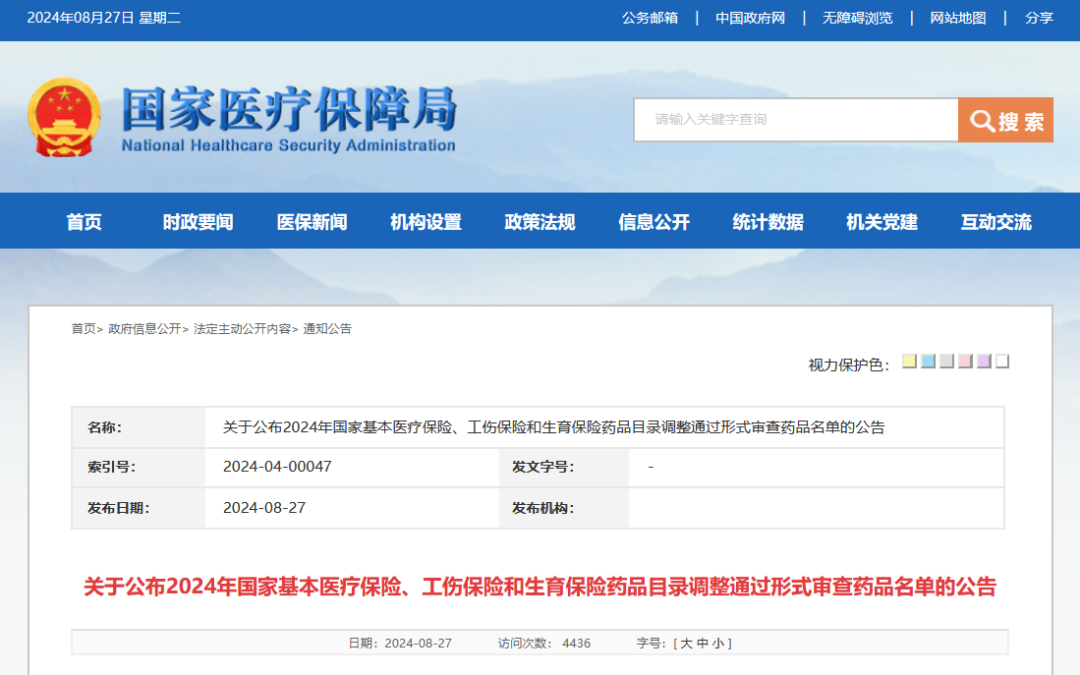The width and height of the screenshot is (1080, 675).
Task: Click the 无障碍浏览 accessibility link
Action: point(857,18)
